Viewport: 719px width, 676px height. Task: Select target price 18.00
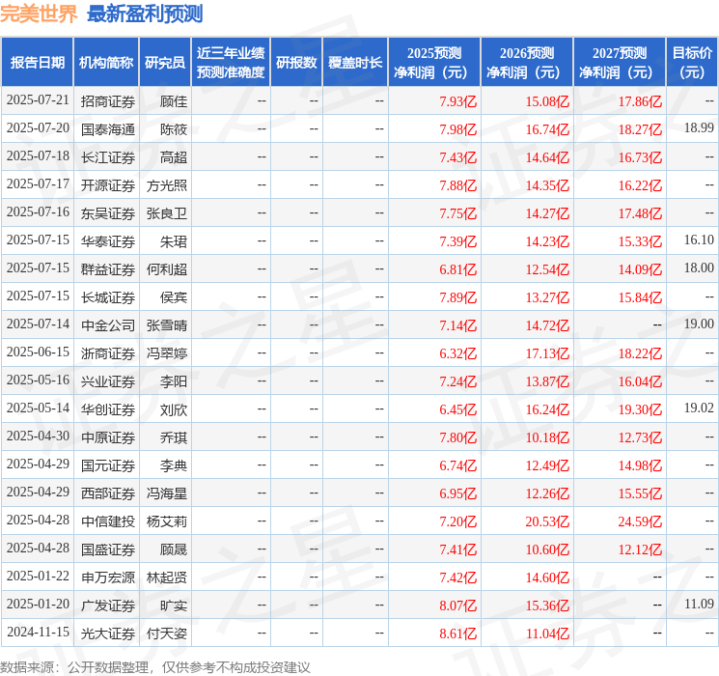[x=699, y=268]
